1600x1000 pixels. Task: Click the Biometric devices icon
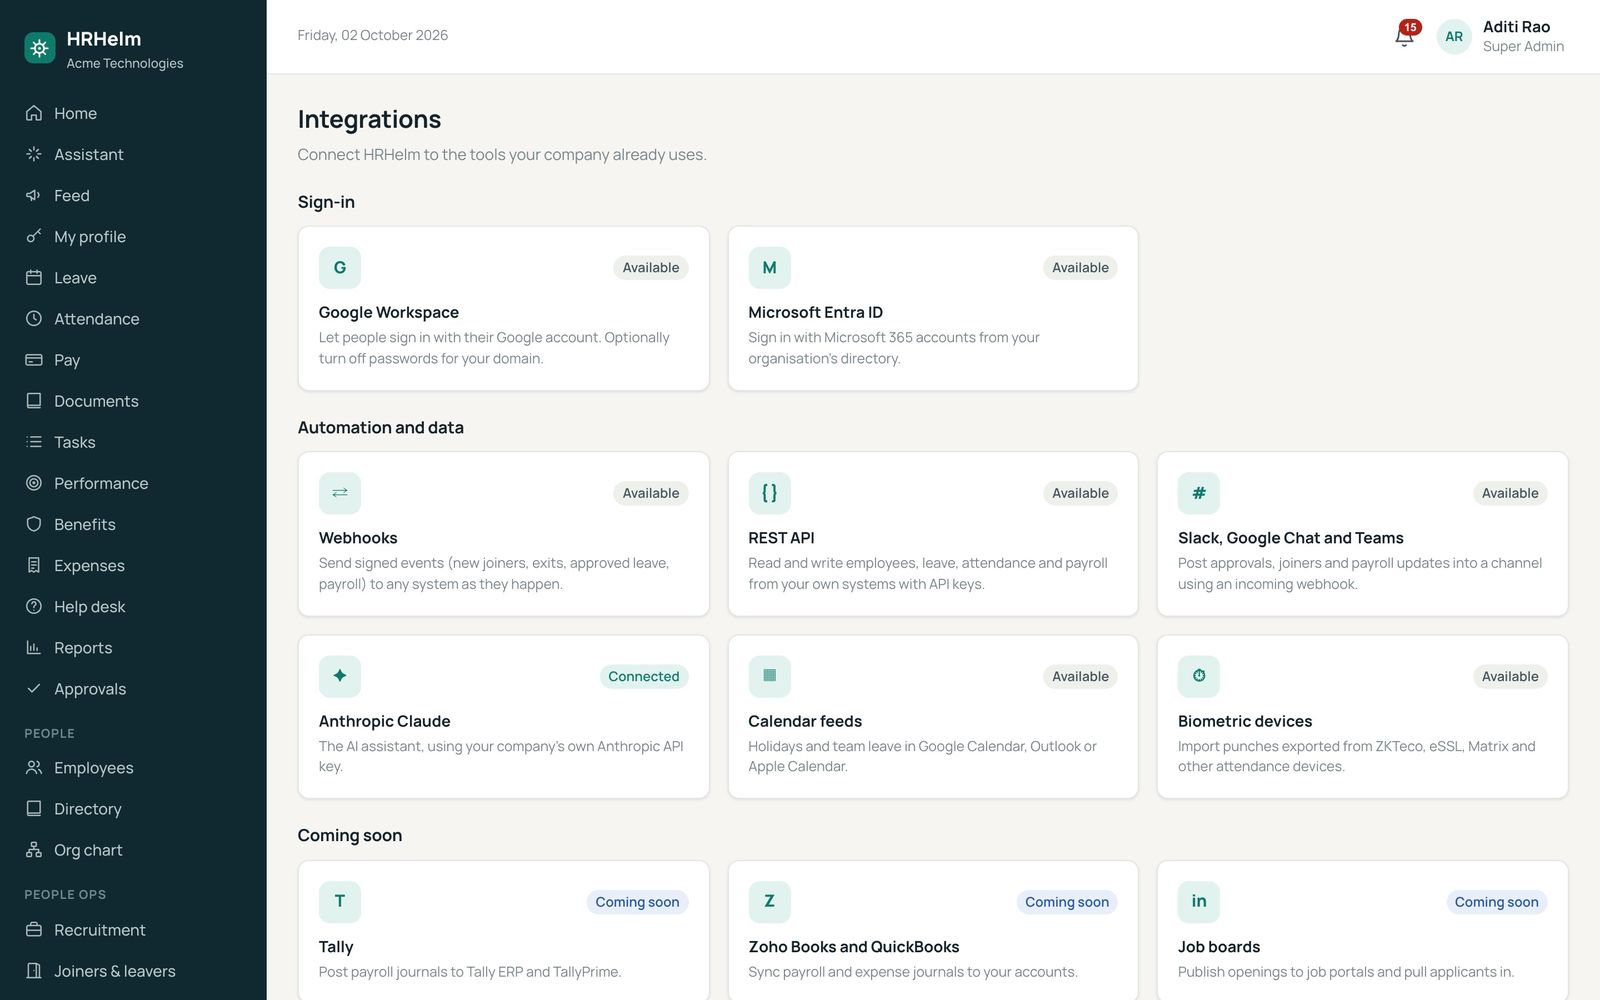point(1199,676)
